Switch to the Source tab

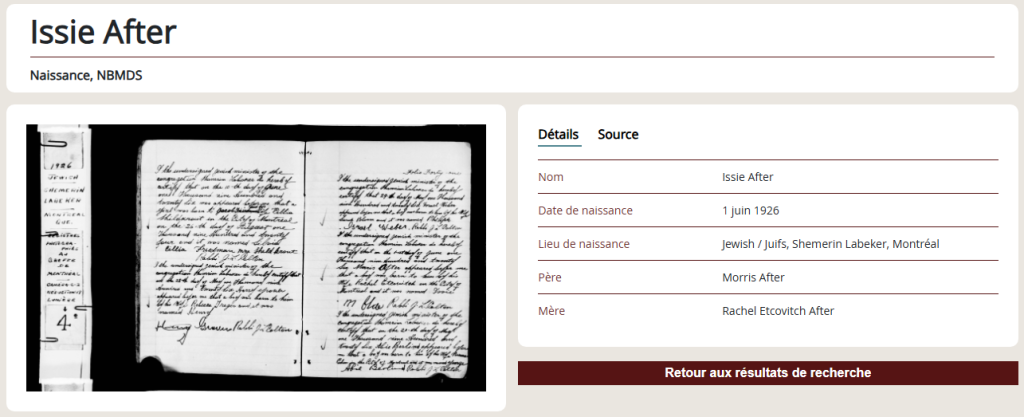coord(618,134)
